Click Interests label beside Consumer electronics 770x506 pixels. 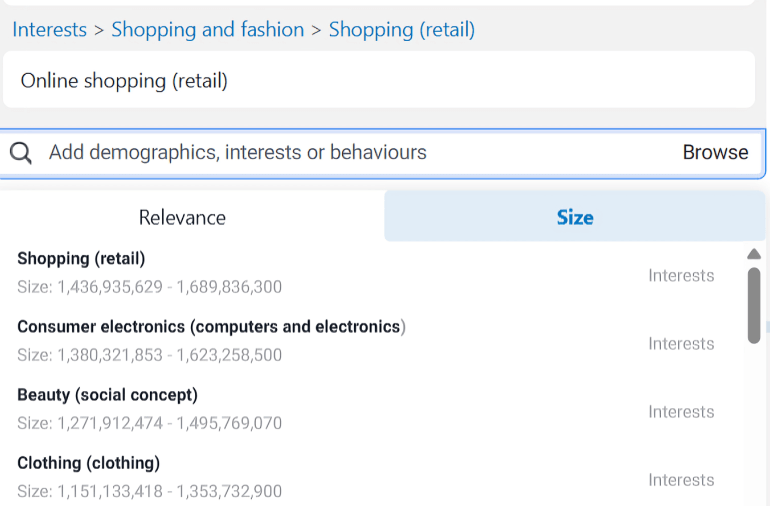[x=681, y=344]
